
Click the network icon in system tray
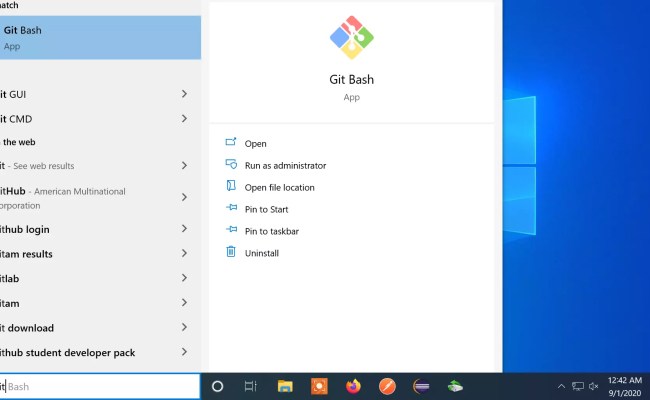pos(577,387)
